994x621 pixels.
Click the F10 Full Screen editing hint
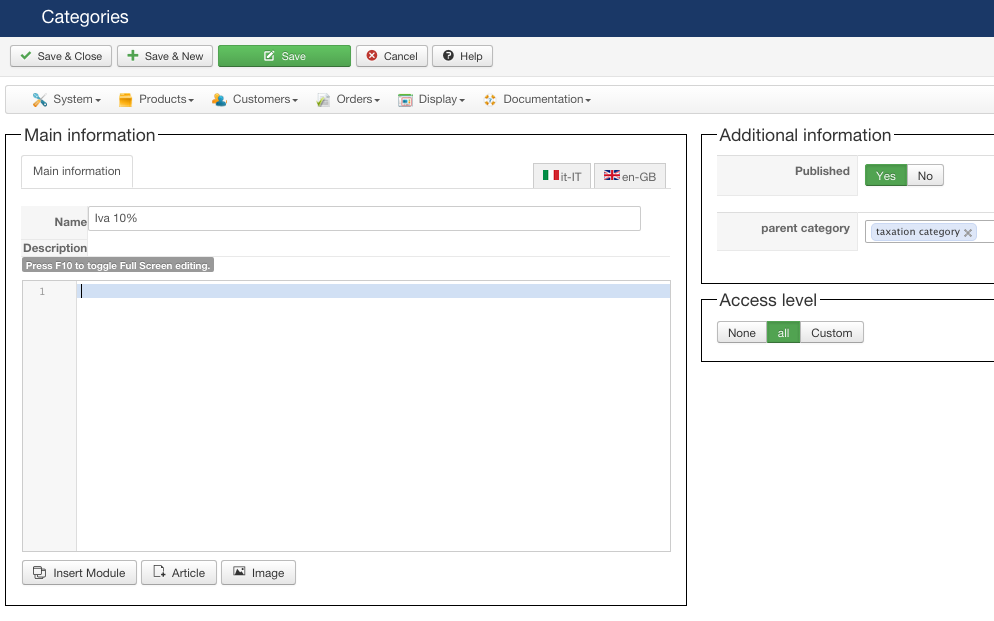coord(118,266)
